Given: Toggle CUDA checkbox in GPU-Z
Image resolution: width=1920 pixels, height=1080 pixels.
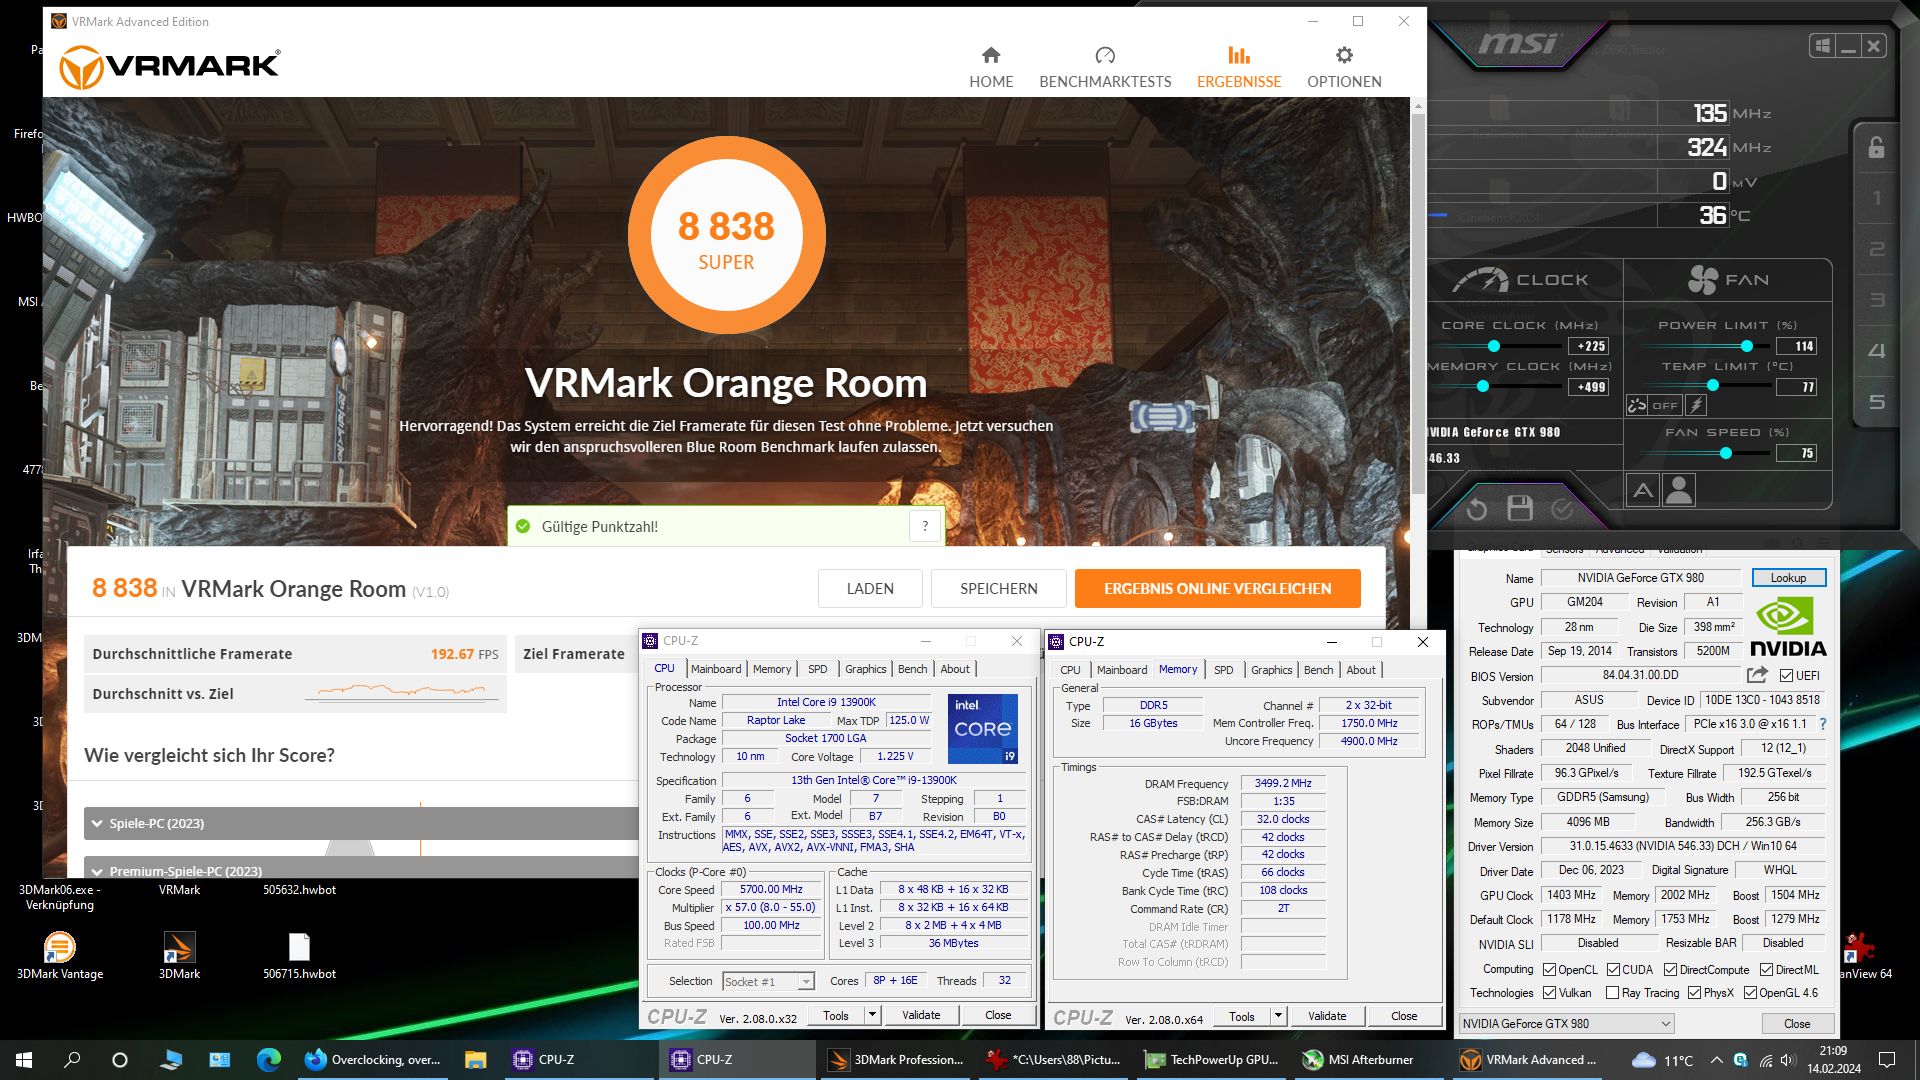Looking at the screenshot, I should point(1613,970).
